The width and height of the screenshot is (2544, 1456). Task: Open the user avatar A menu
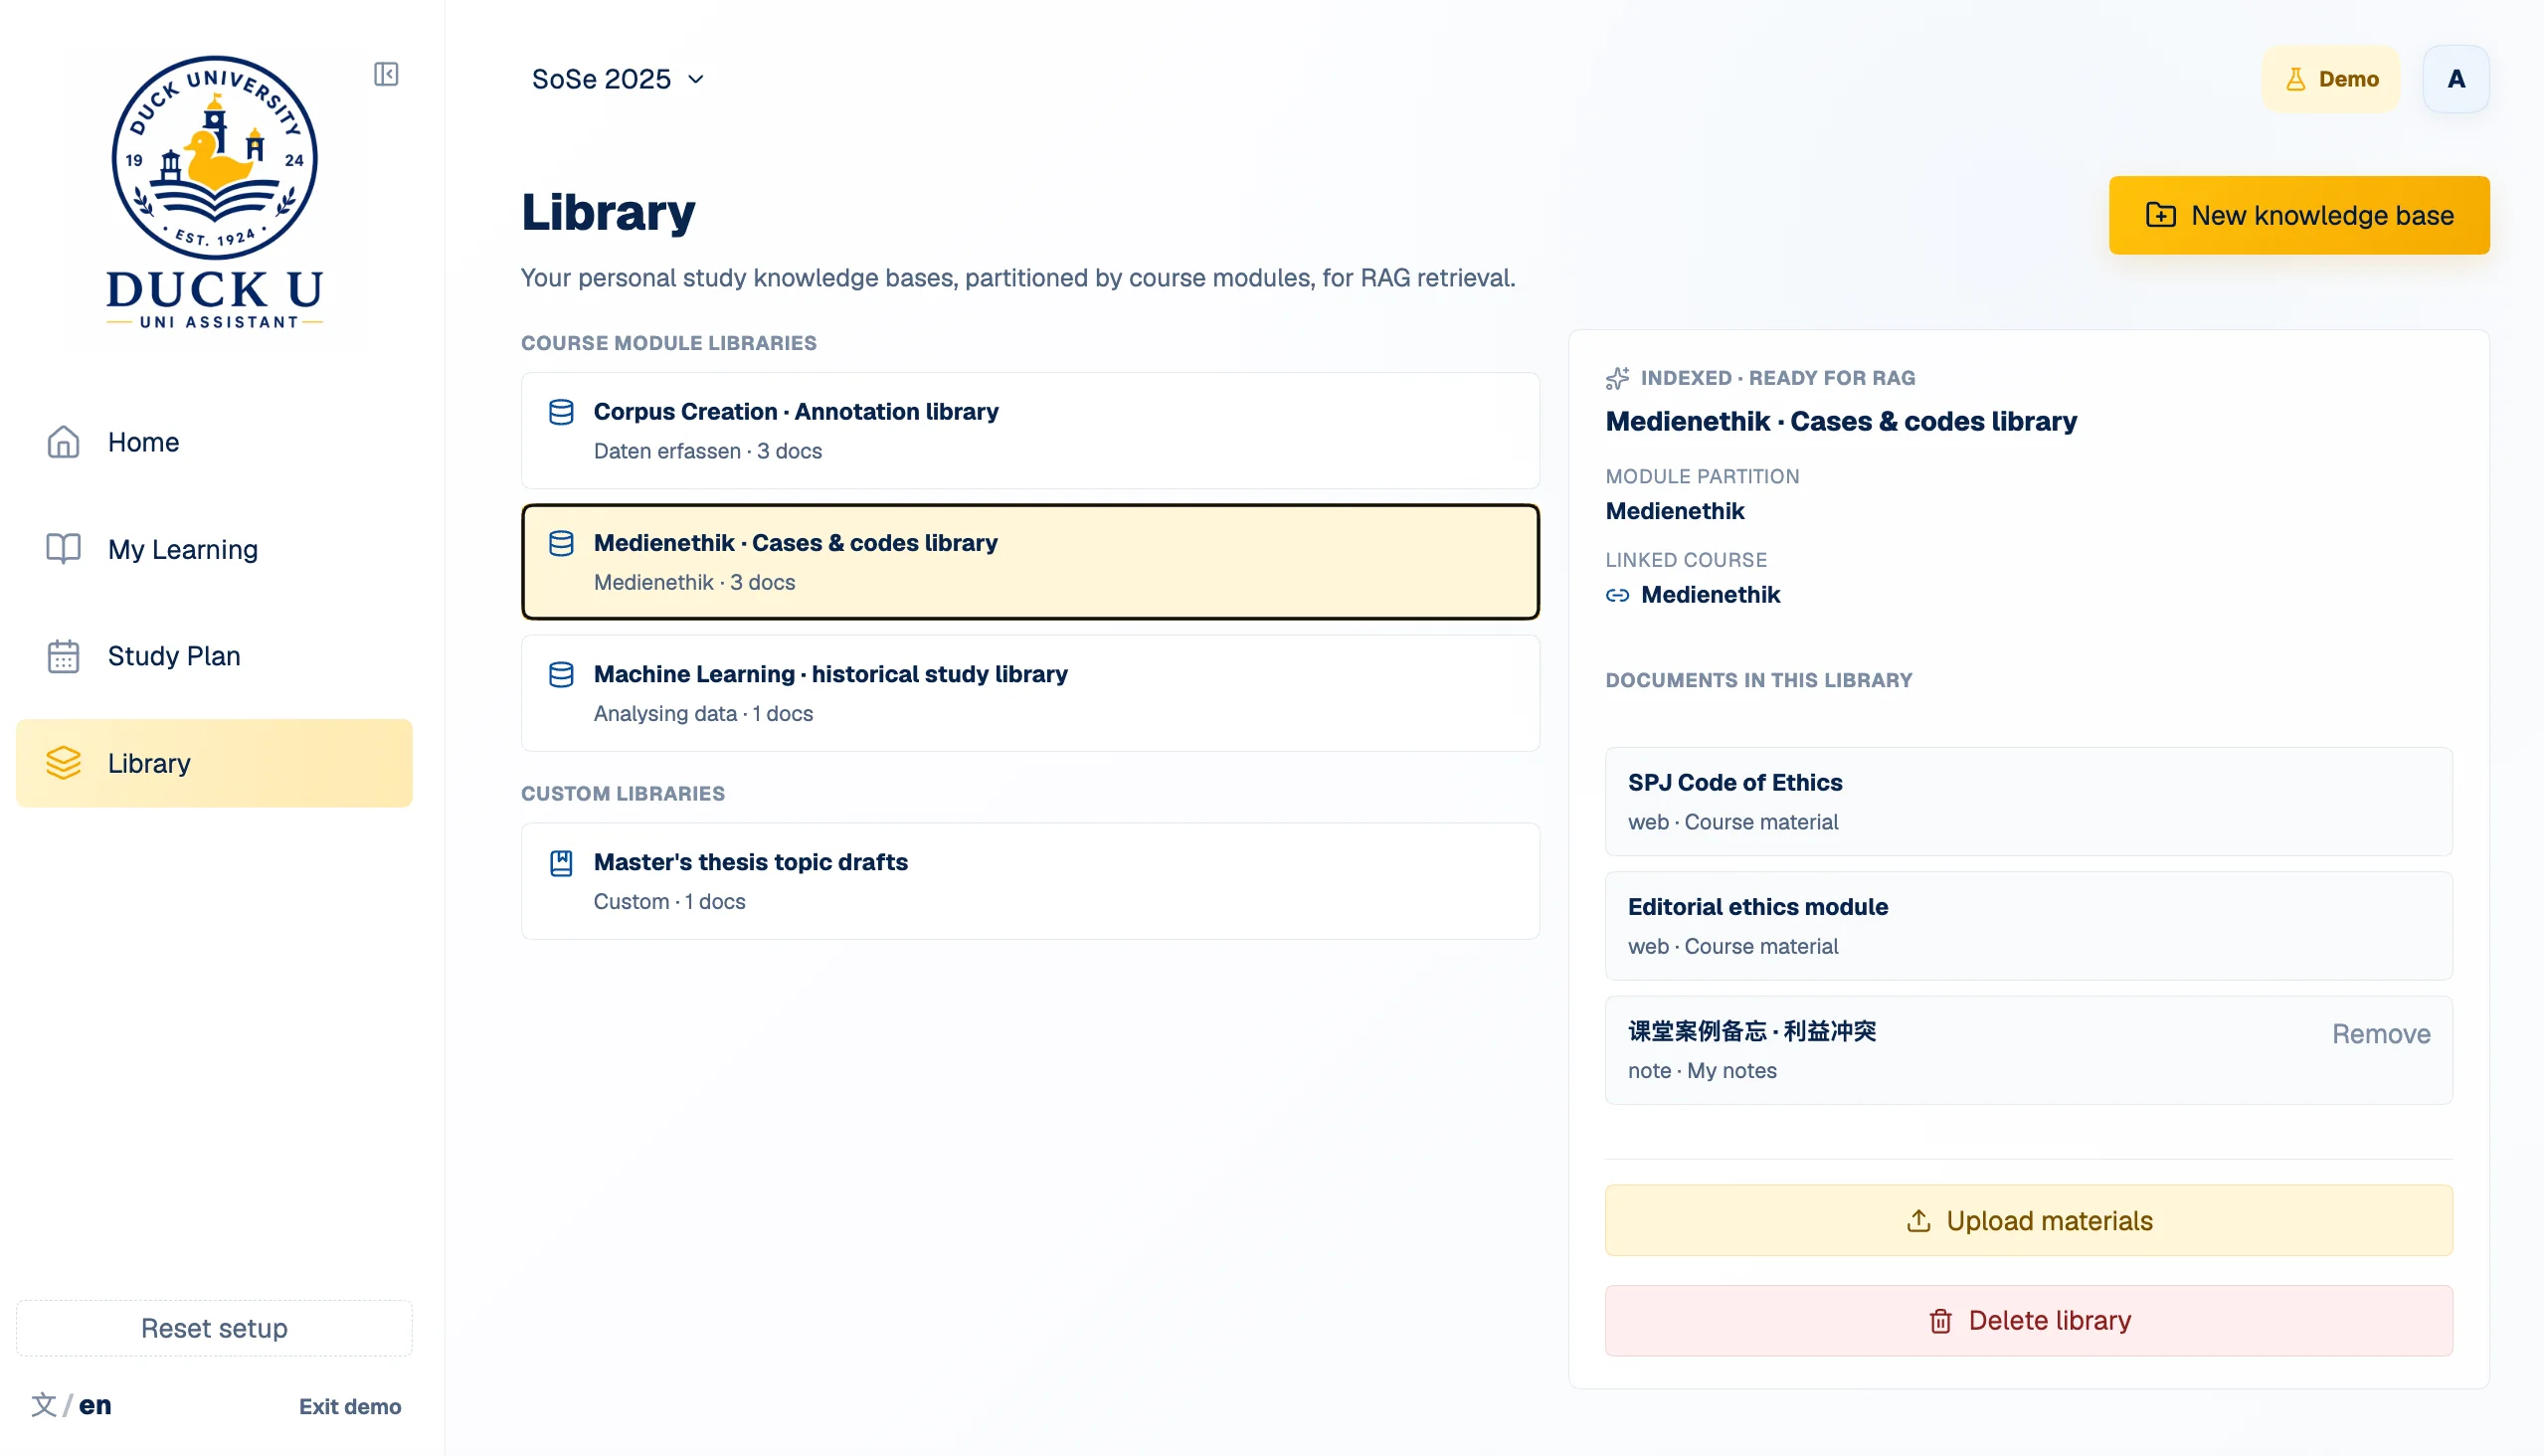(x=2455, y=79)
